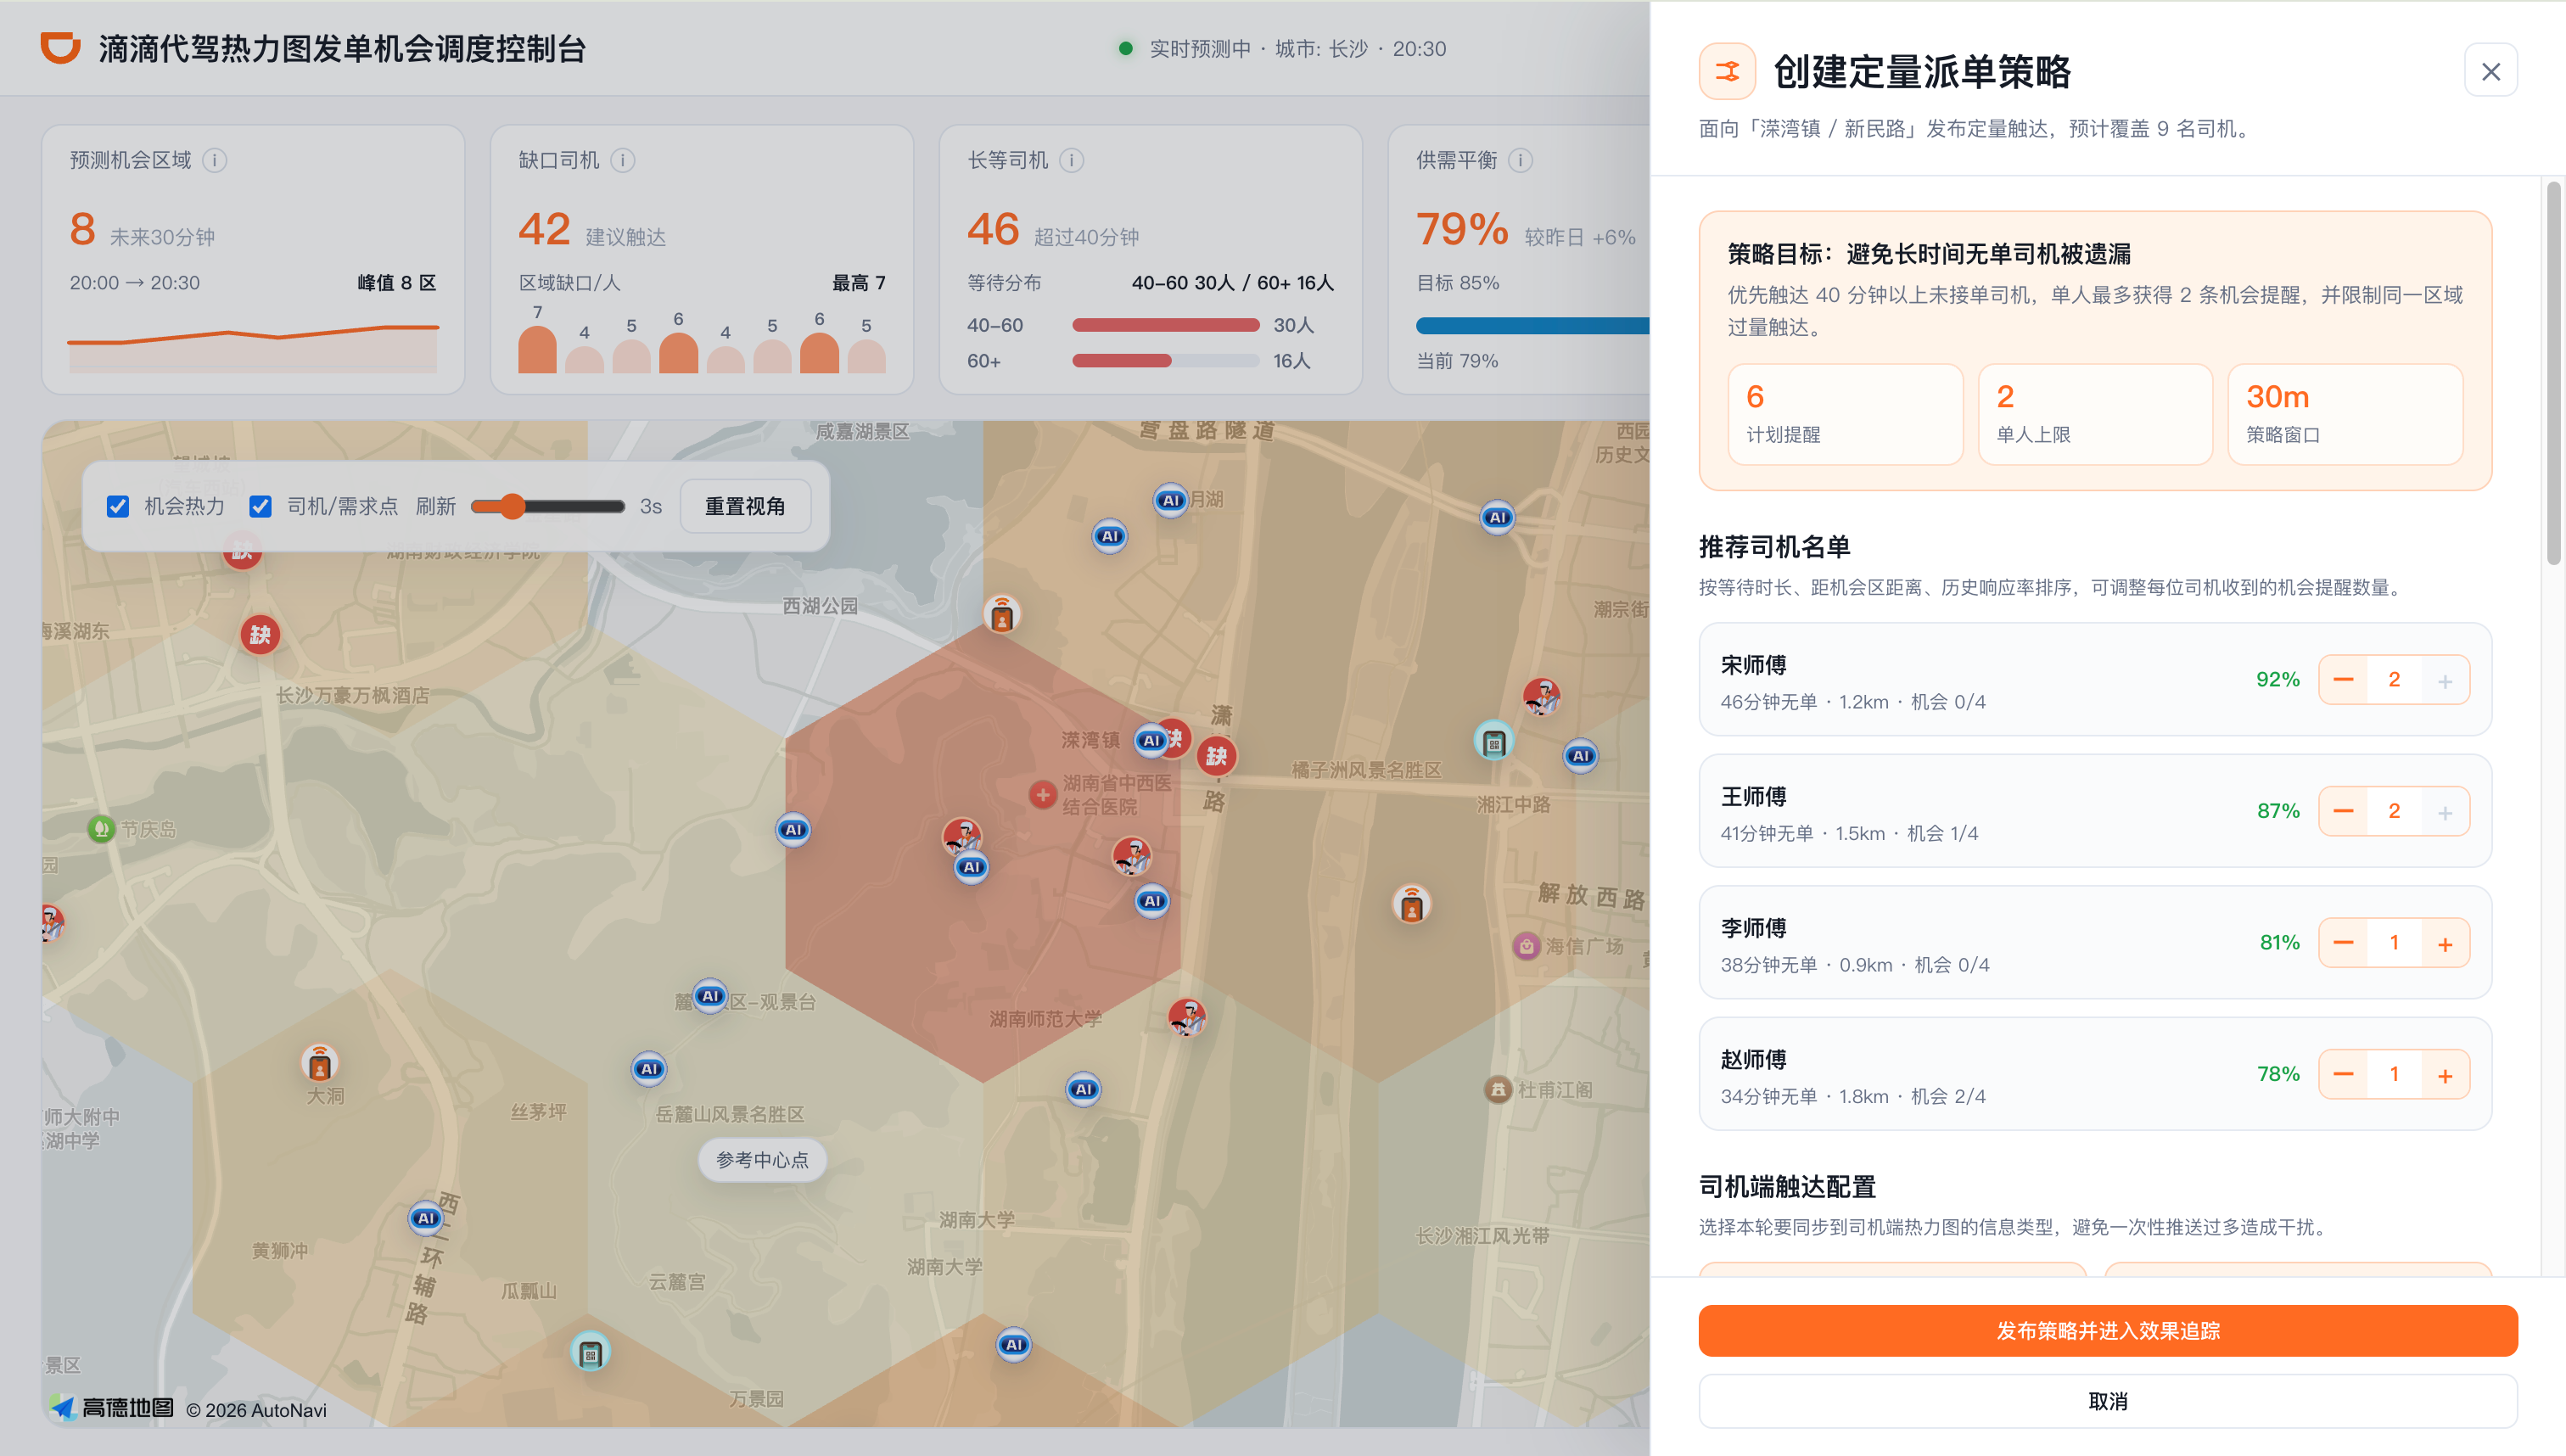Click the 司机端触达配置 section heading
This screenshot has height=1456, width=2566.
(1787, 1187)
